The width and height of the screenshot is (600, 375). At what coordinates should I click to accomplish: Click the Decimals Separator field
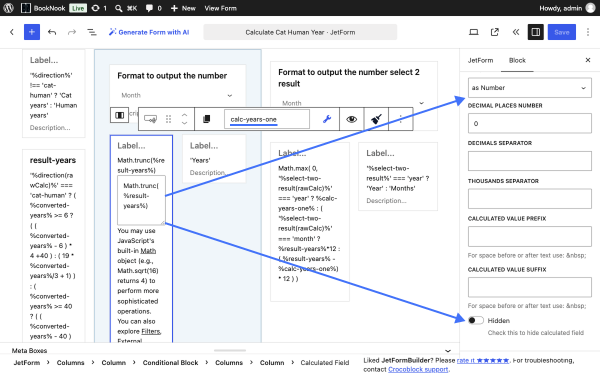click(530, 161)
